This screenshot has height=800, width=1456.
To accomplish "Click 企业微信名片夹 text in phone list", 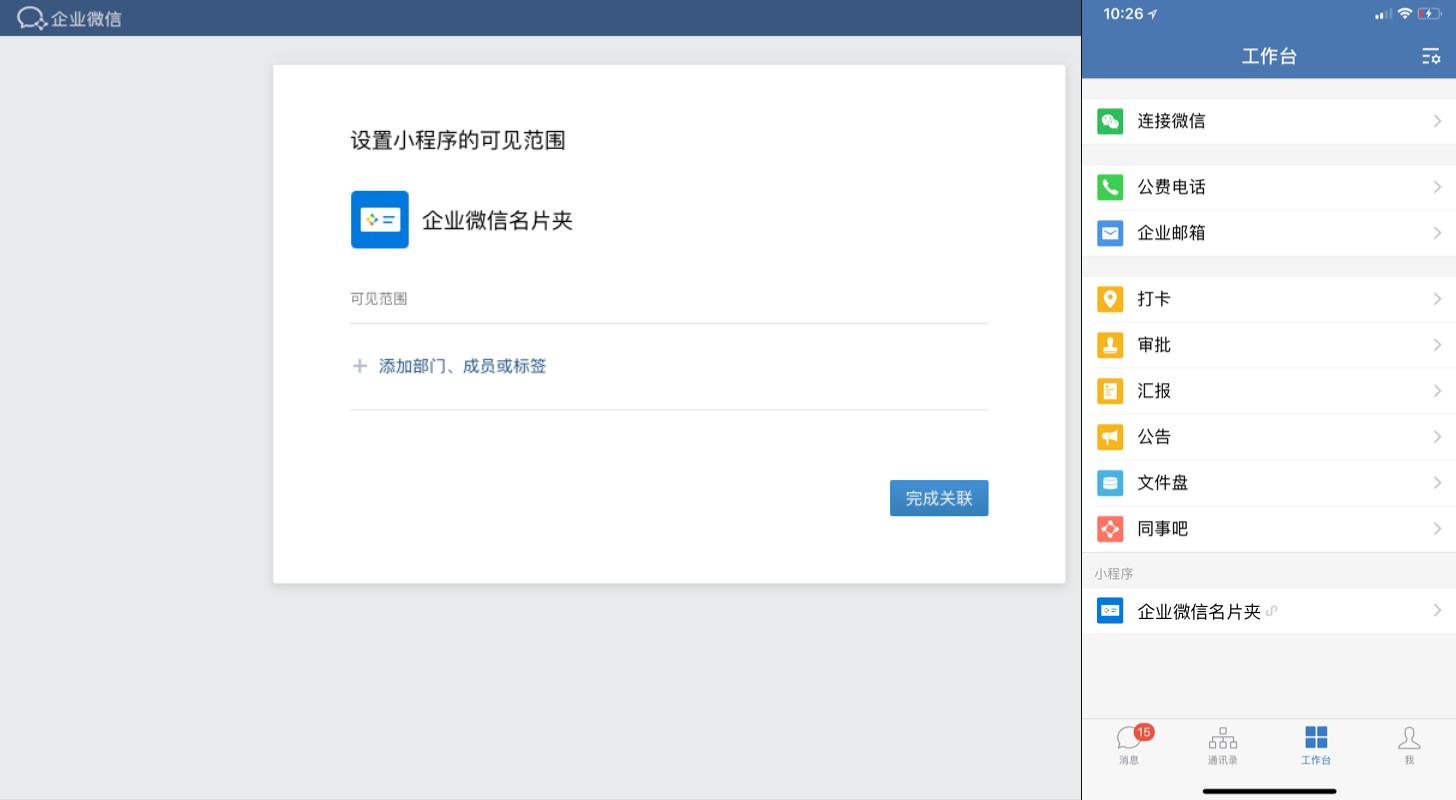I will (x=1199, y=611).
